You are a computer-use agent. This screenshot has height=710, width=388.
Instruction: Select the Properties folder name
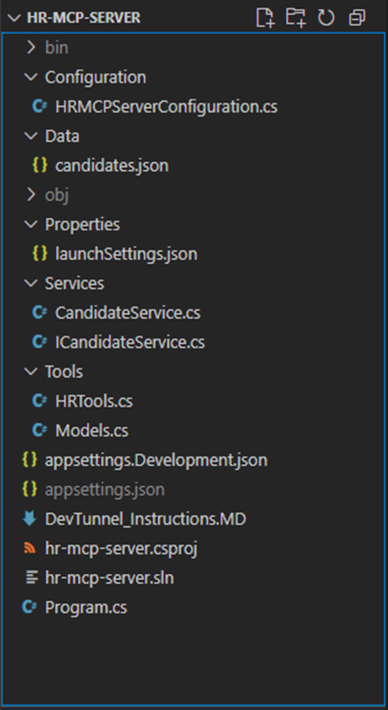click(x=82, y=225)
